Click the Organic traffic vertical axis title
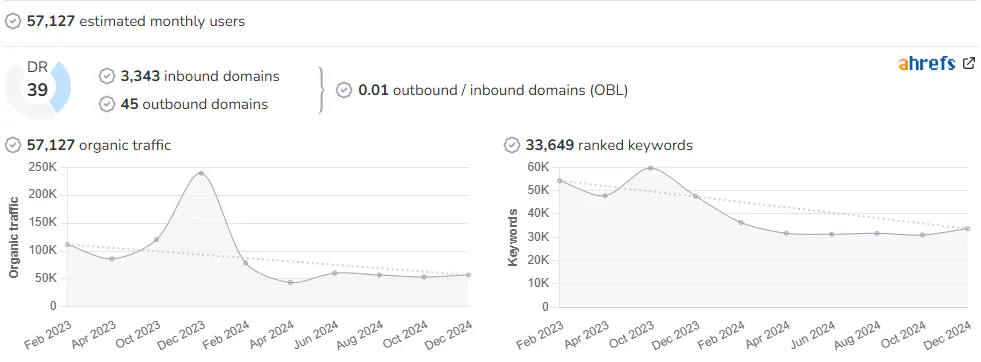The width and height of the screenshot is (981, 362). tap(13, 237)
